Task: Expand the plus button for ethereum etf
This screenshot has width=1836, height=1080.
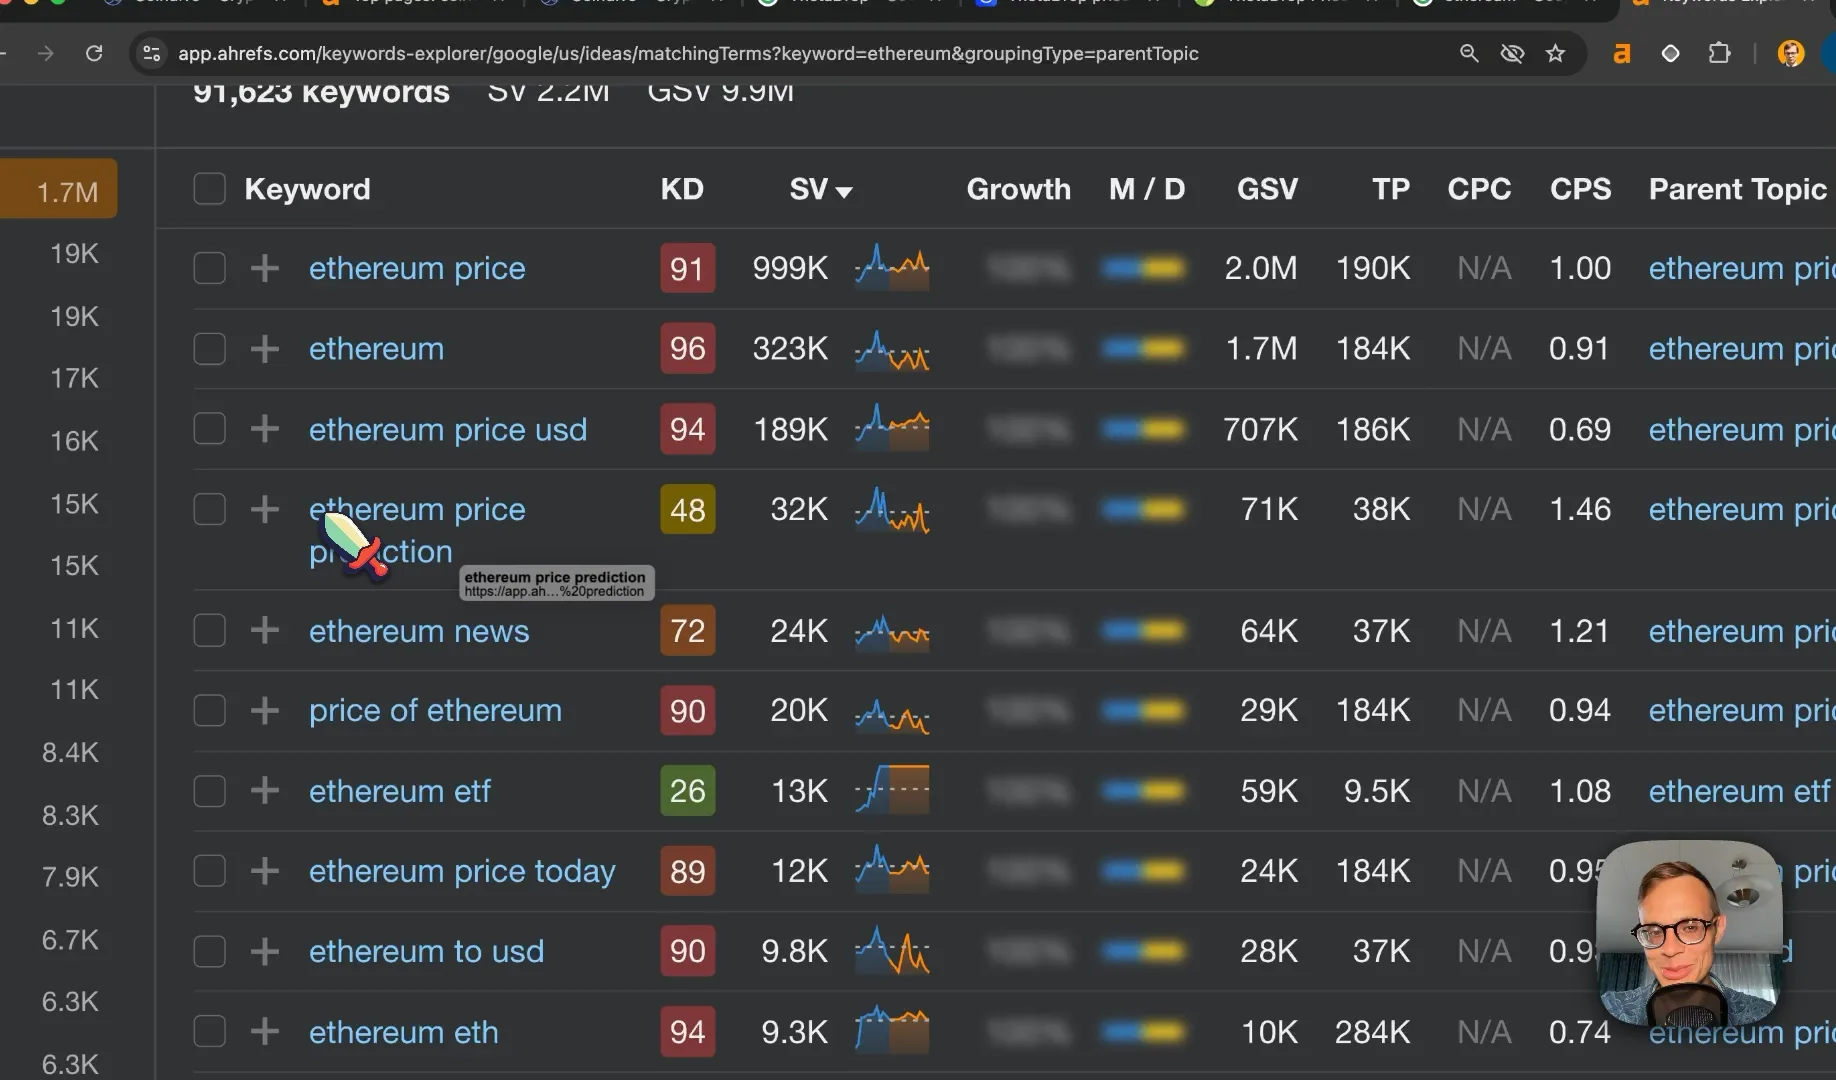Action: point(264,791)
